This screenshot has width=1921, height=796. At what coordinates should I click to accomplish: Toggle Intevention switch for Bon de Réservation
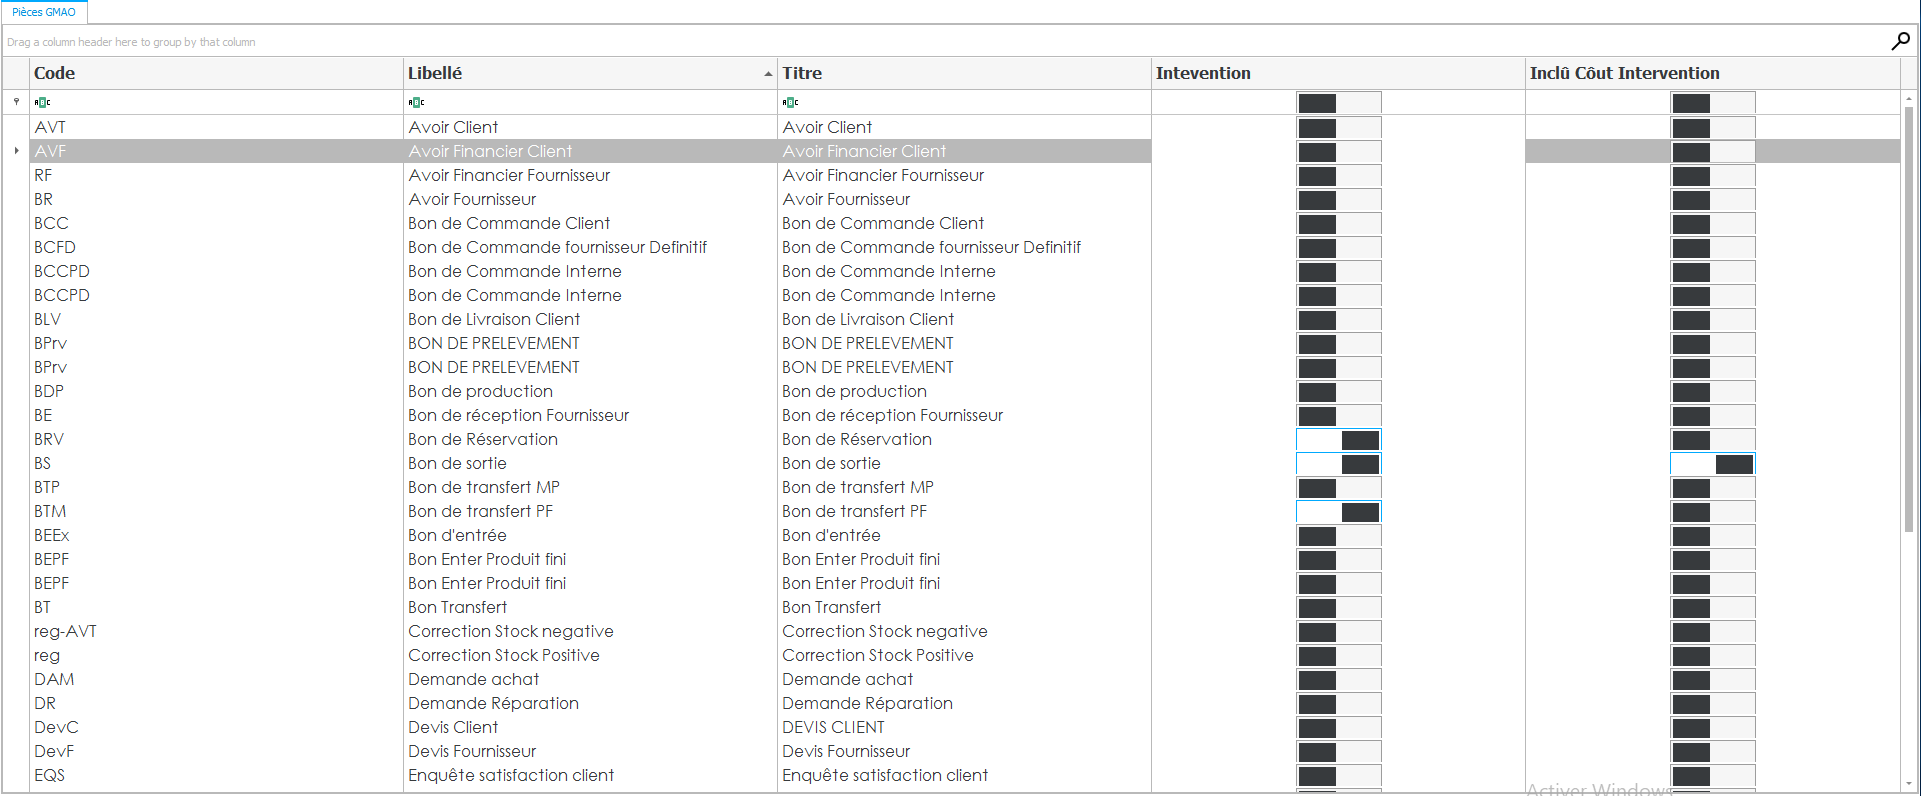(x=1338, y=440)
